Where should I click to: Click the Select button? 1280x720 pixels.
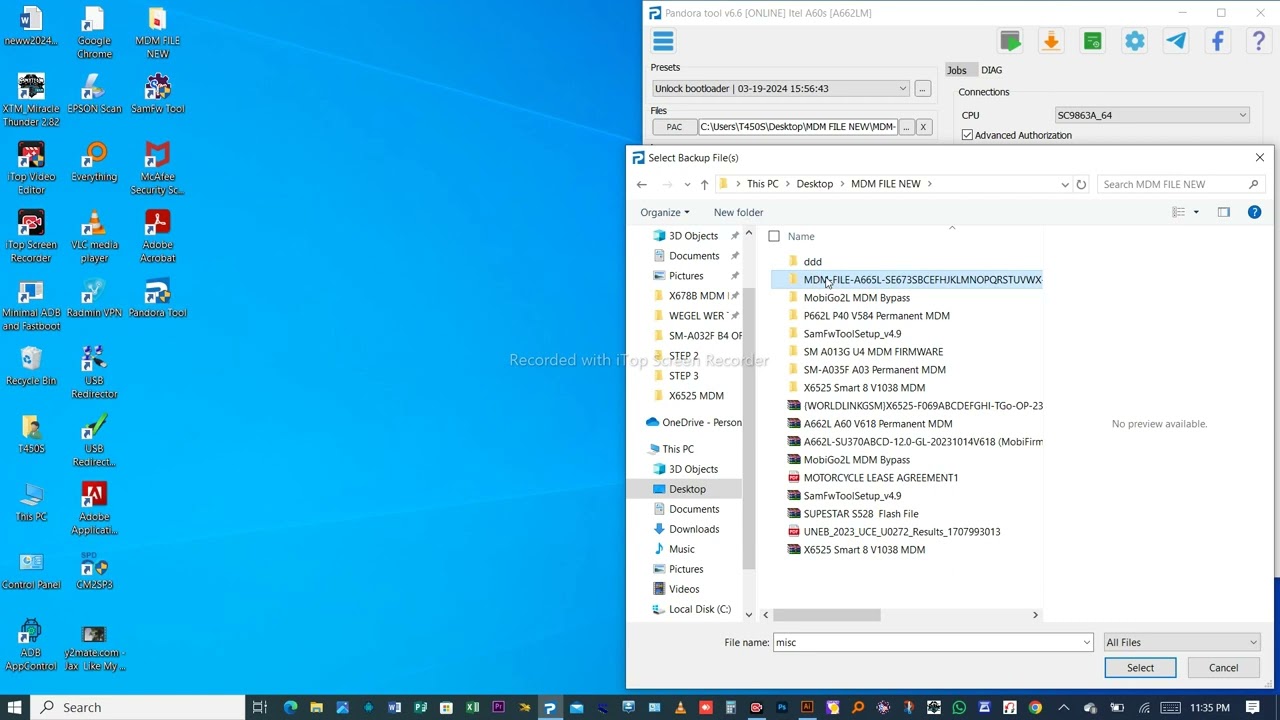[1140, 668]
